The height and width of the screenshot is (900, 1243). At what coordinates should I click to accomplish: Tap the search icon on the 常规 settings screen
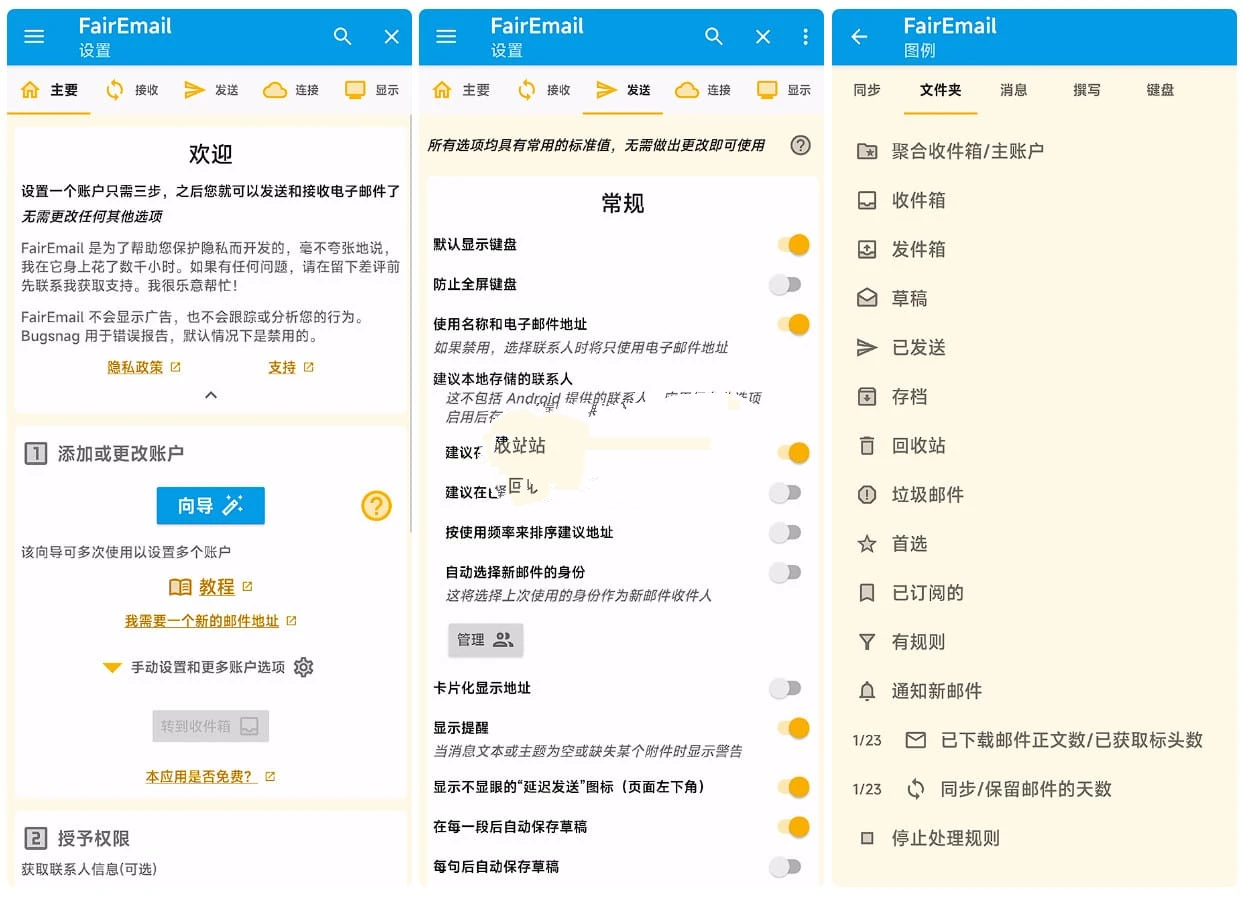714,37
